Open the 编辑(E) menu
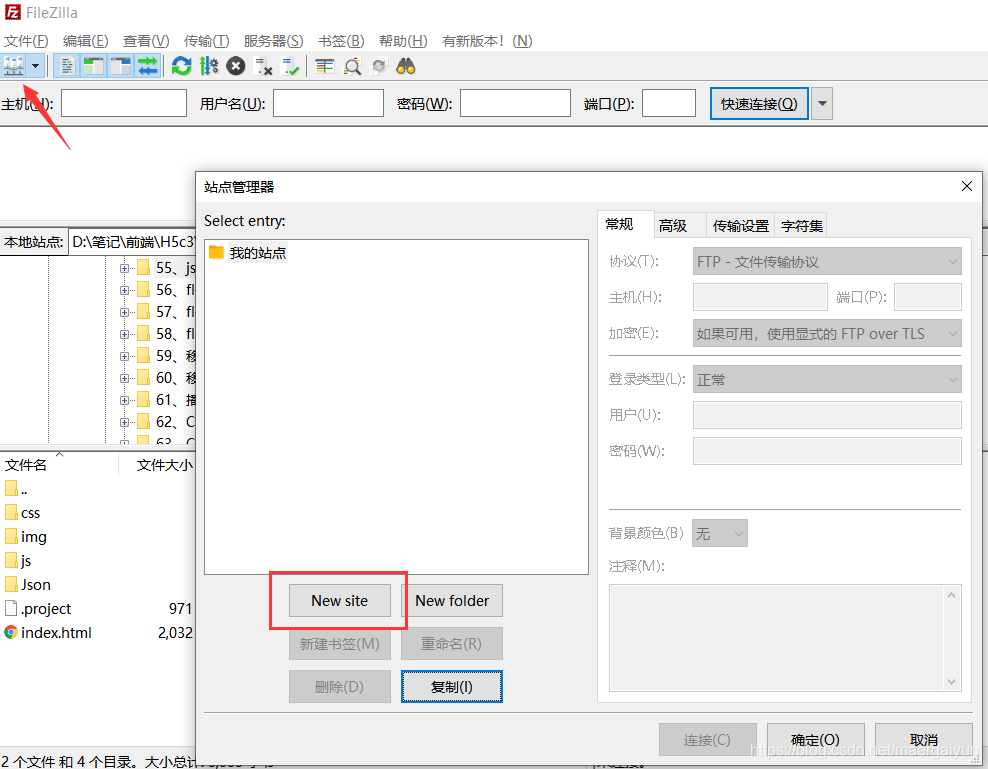The height and width of the screenshot is (769, 988). 86,41
